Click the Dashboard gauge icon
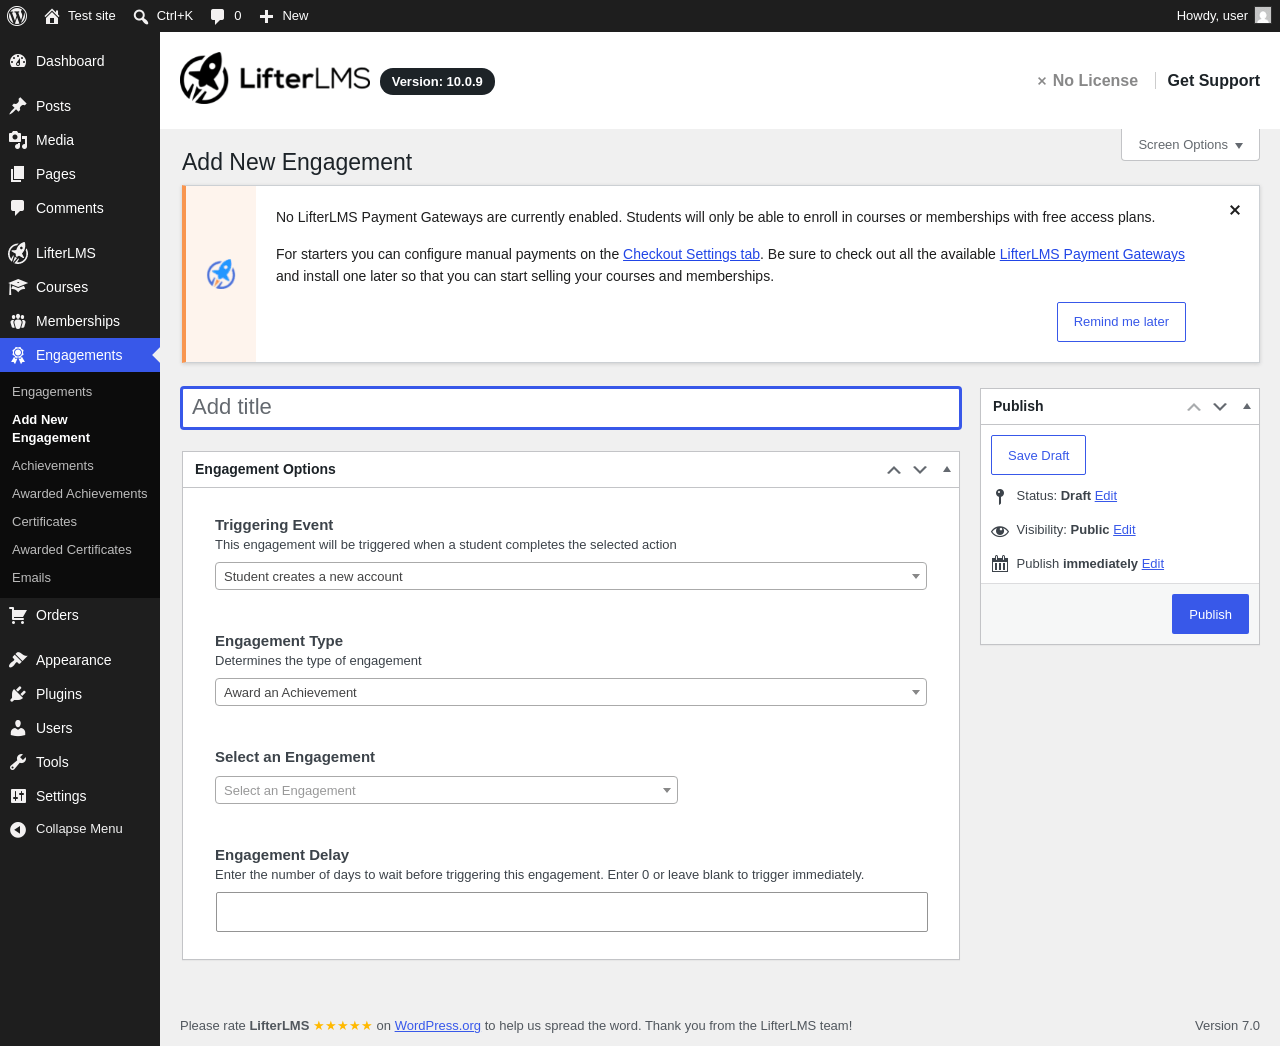This screenshot has width=1280, height=1046. tap(18, 61)
